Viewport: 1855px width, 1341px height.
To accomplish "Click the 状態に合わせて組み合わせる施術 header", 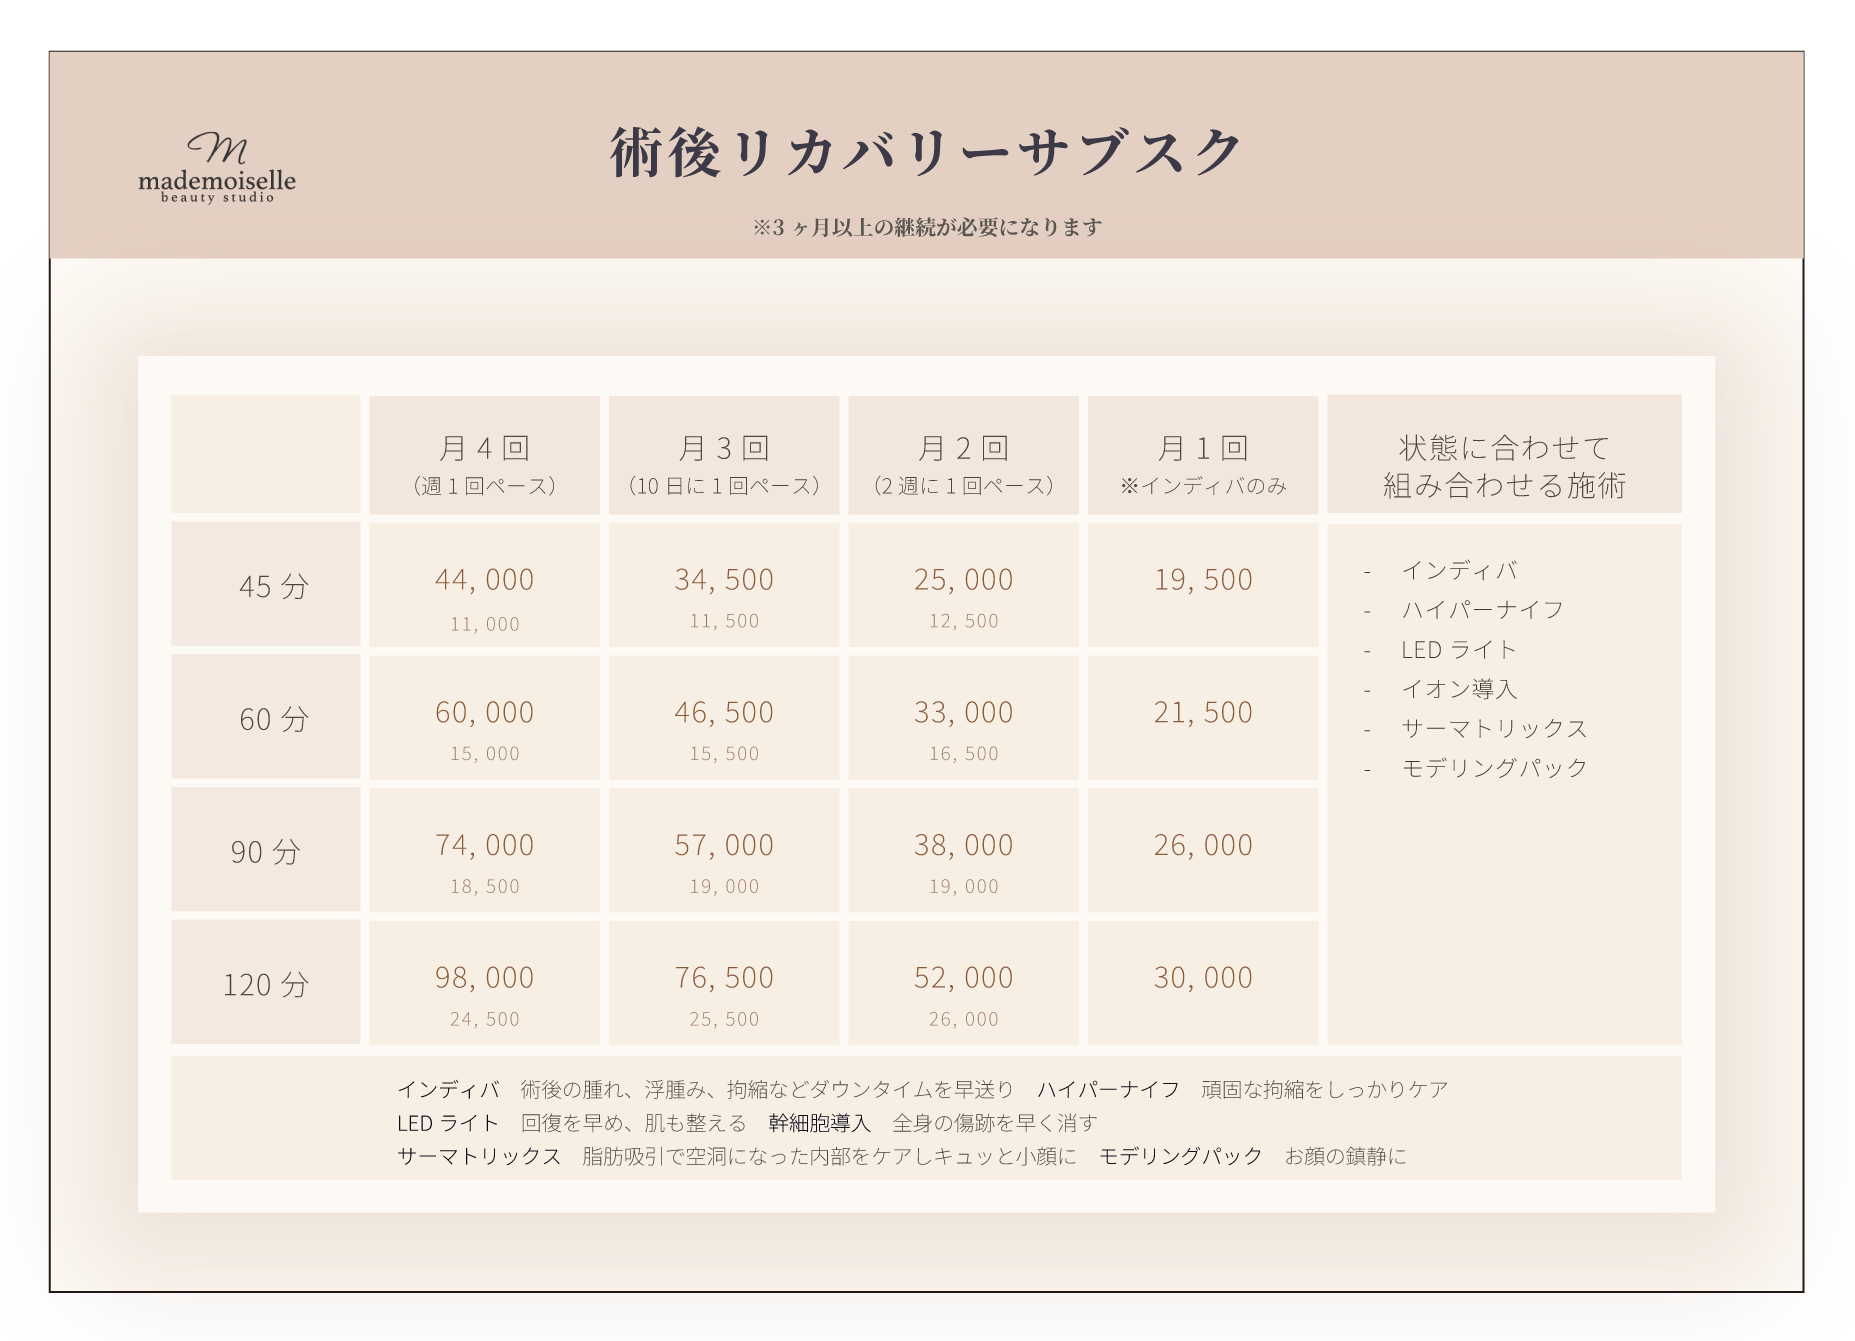I will click(1504, 466).
